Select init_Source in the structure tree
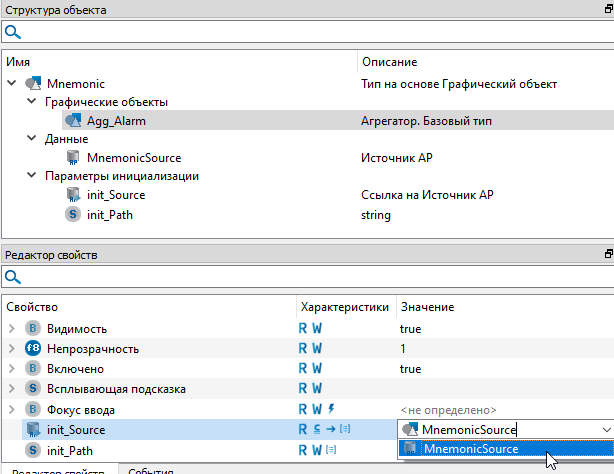 [115, 195]
